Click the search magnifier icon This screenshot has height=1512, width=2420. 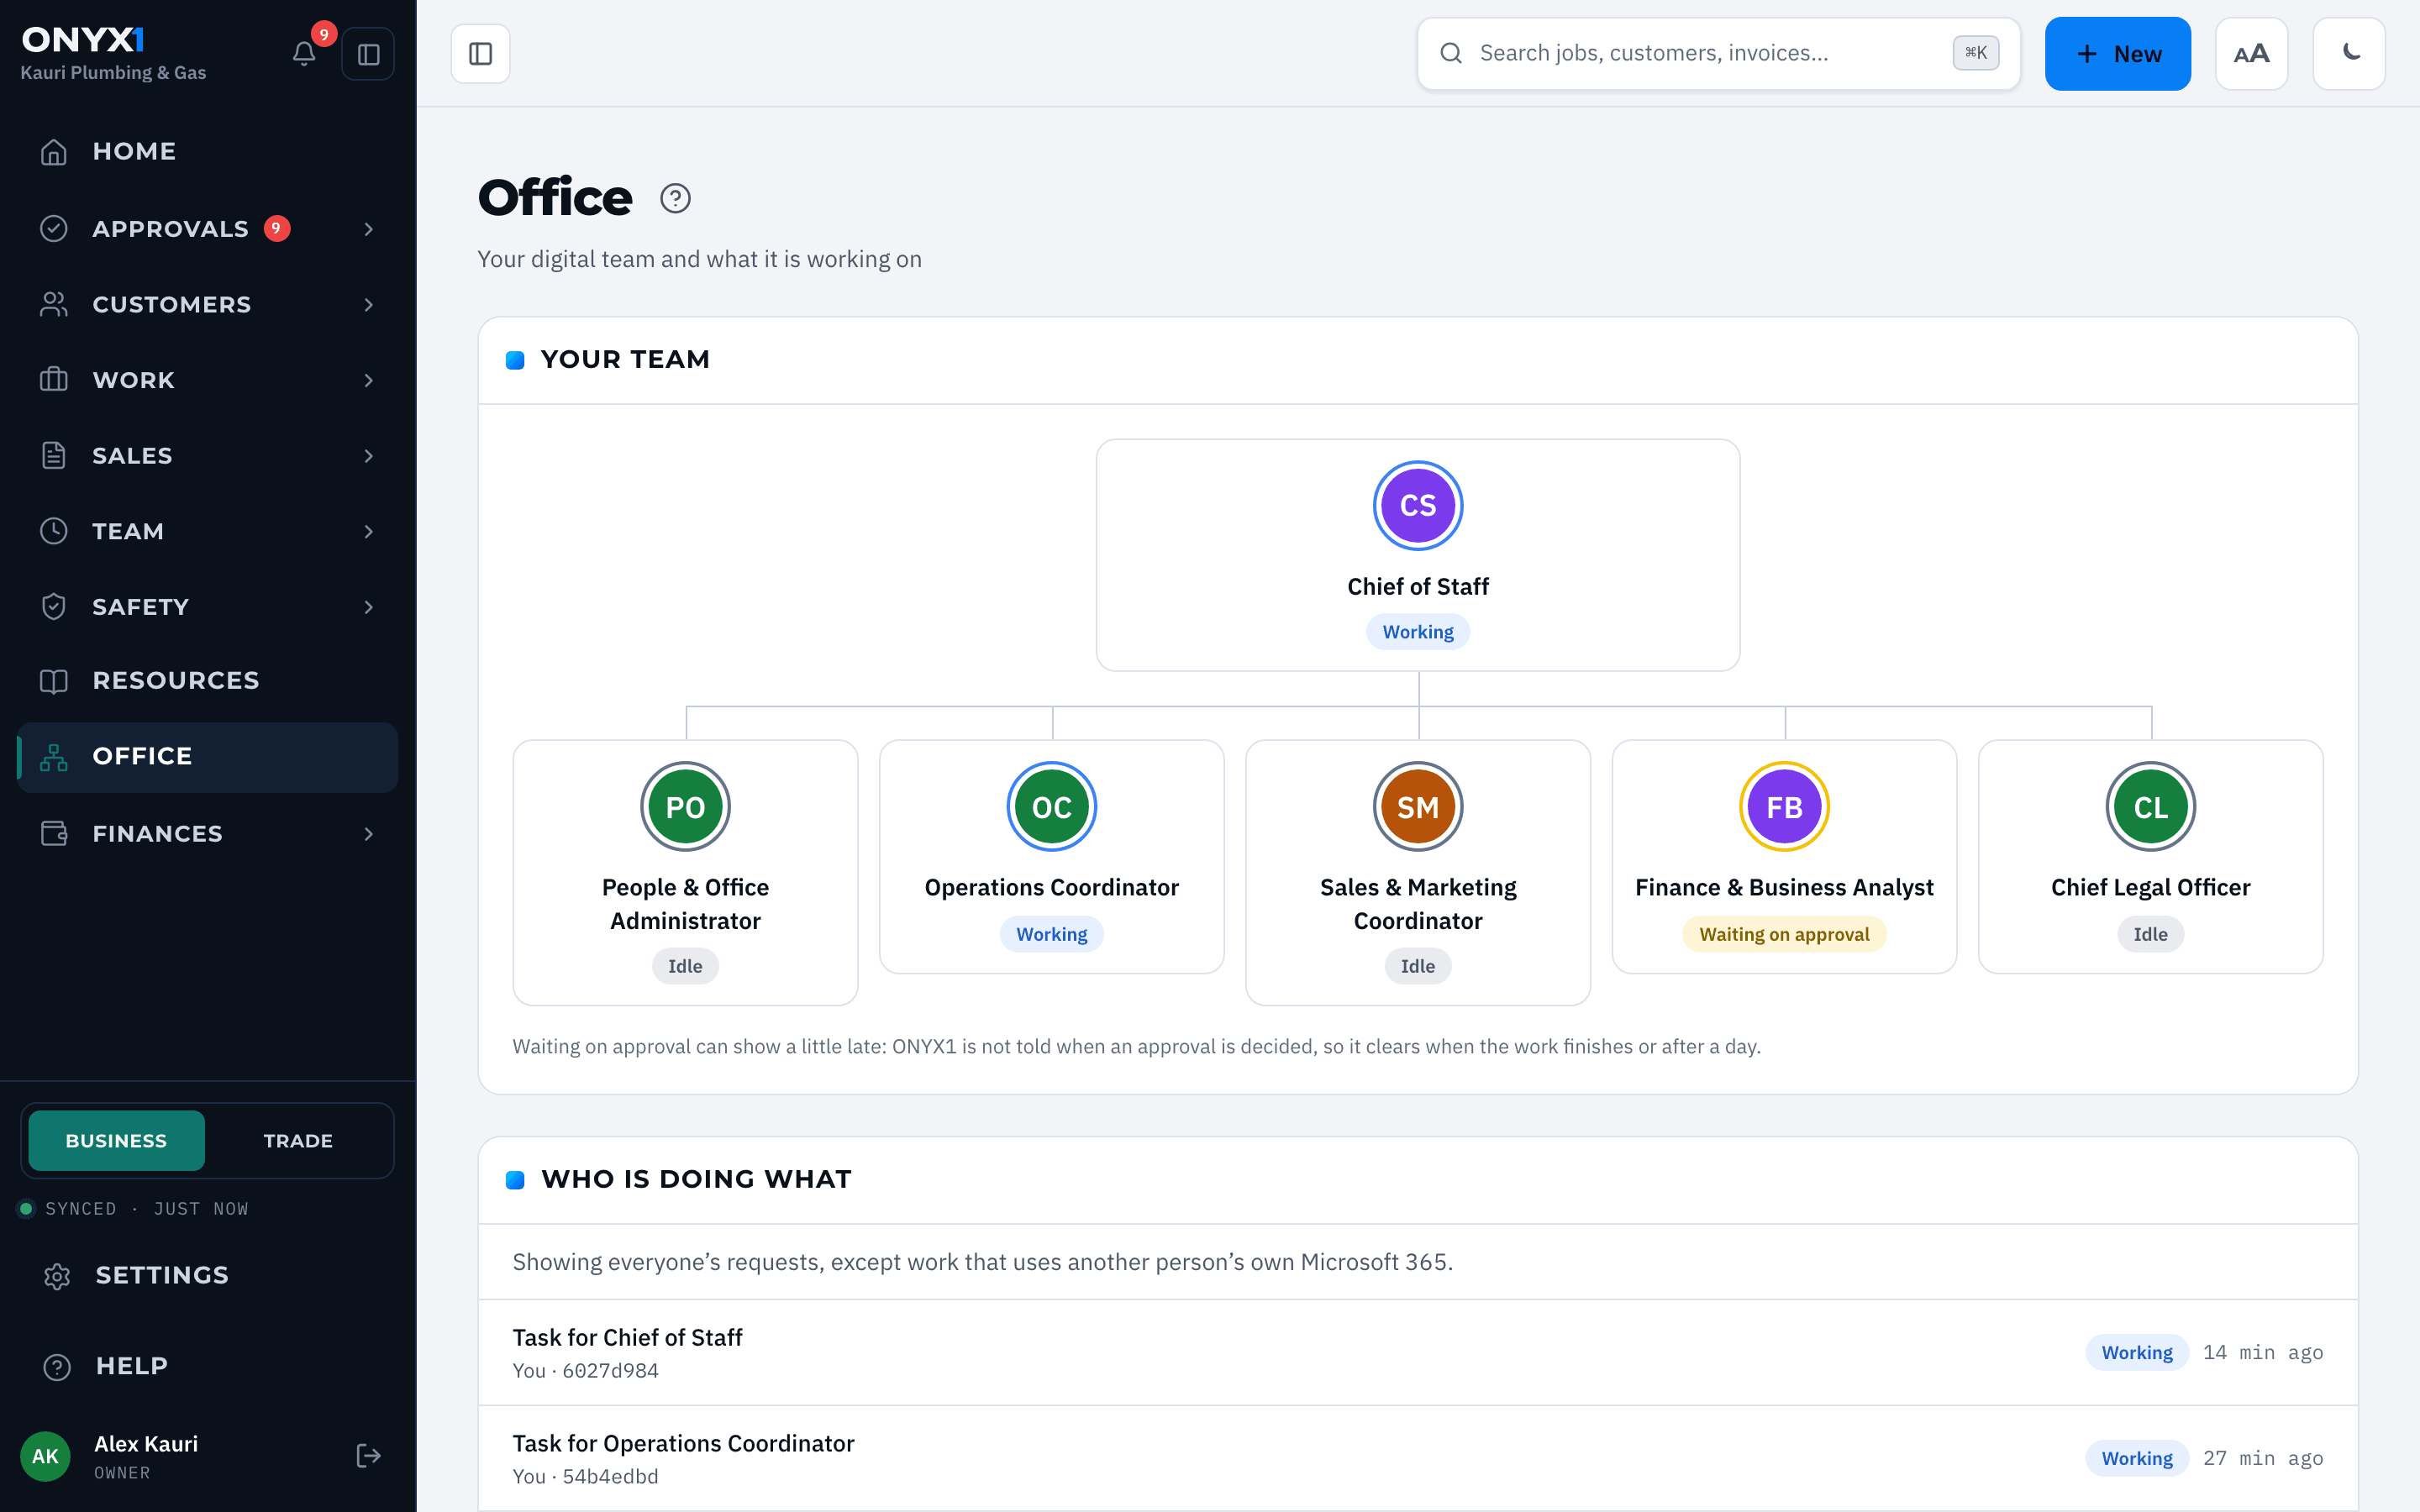click(1451, 54)
